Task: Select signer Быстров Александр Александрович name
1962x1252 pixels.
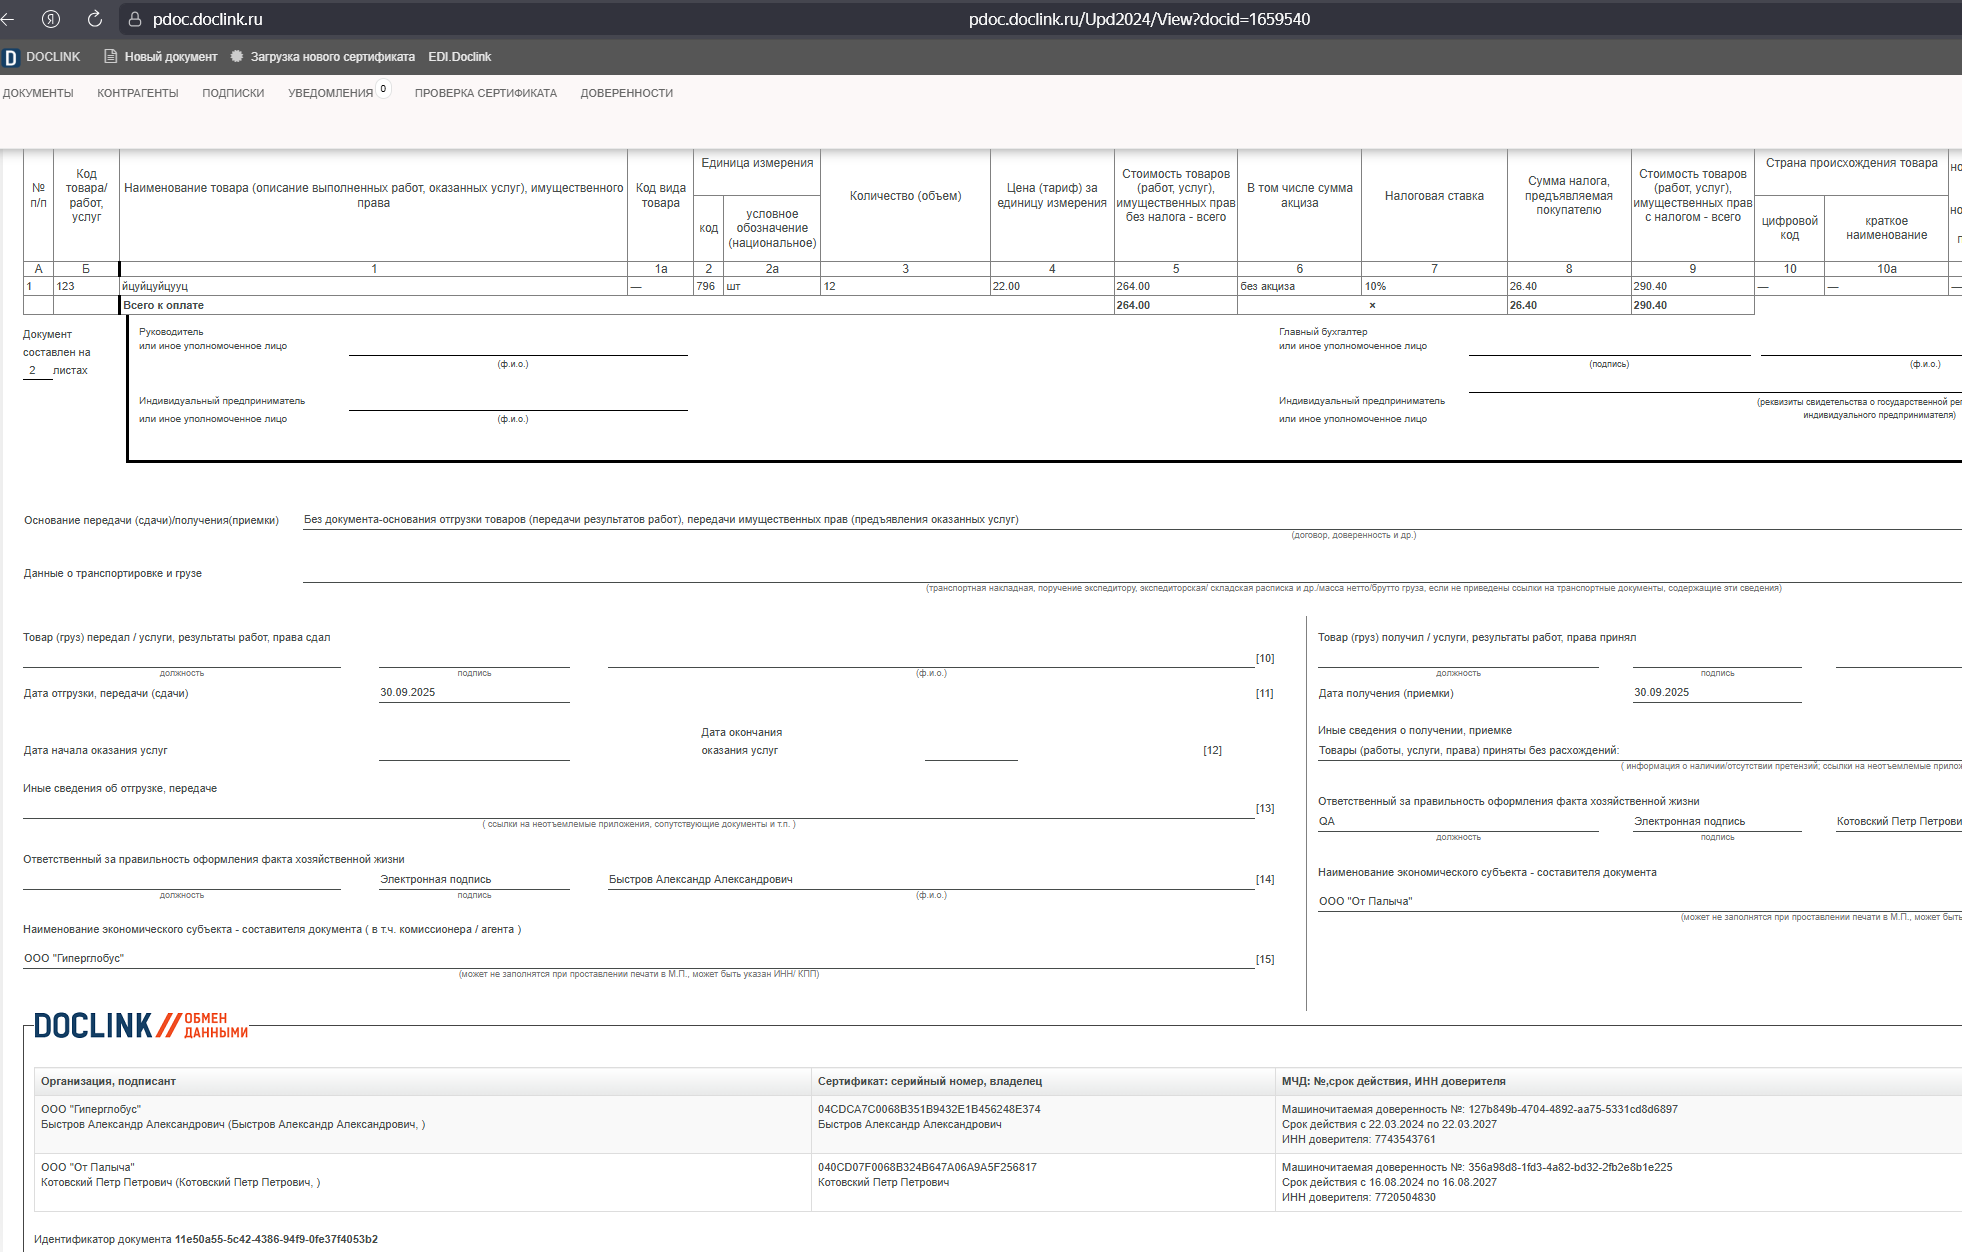Action: (x=700, y=879)
